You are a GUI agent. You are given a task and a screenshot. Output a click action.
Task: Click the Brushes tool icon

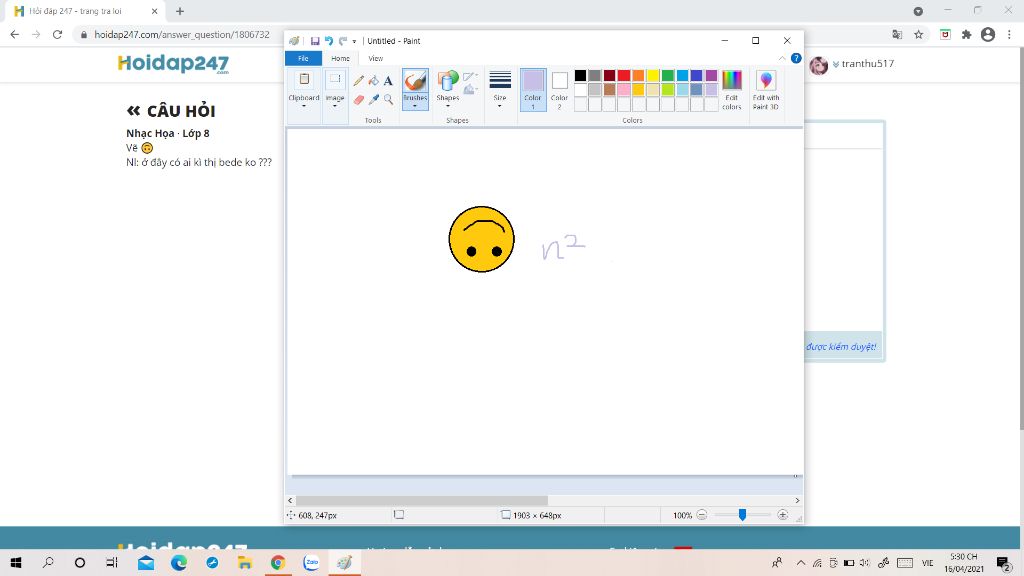[x=415, y=81]
